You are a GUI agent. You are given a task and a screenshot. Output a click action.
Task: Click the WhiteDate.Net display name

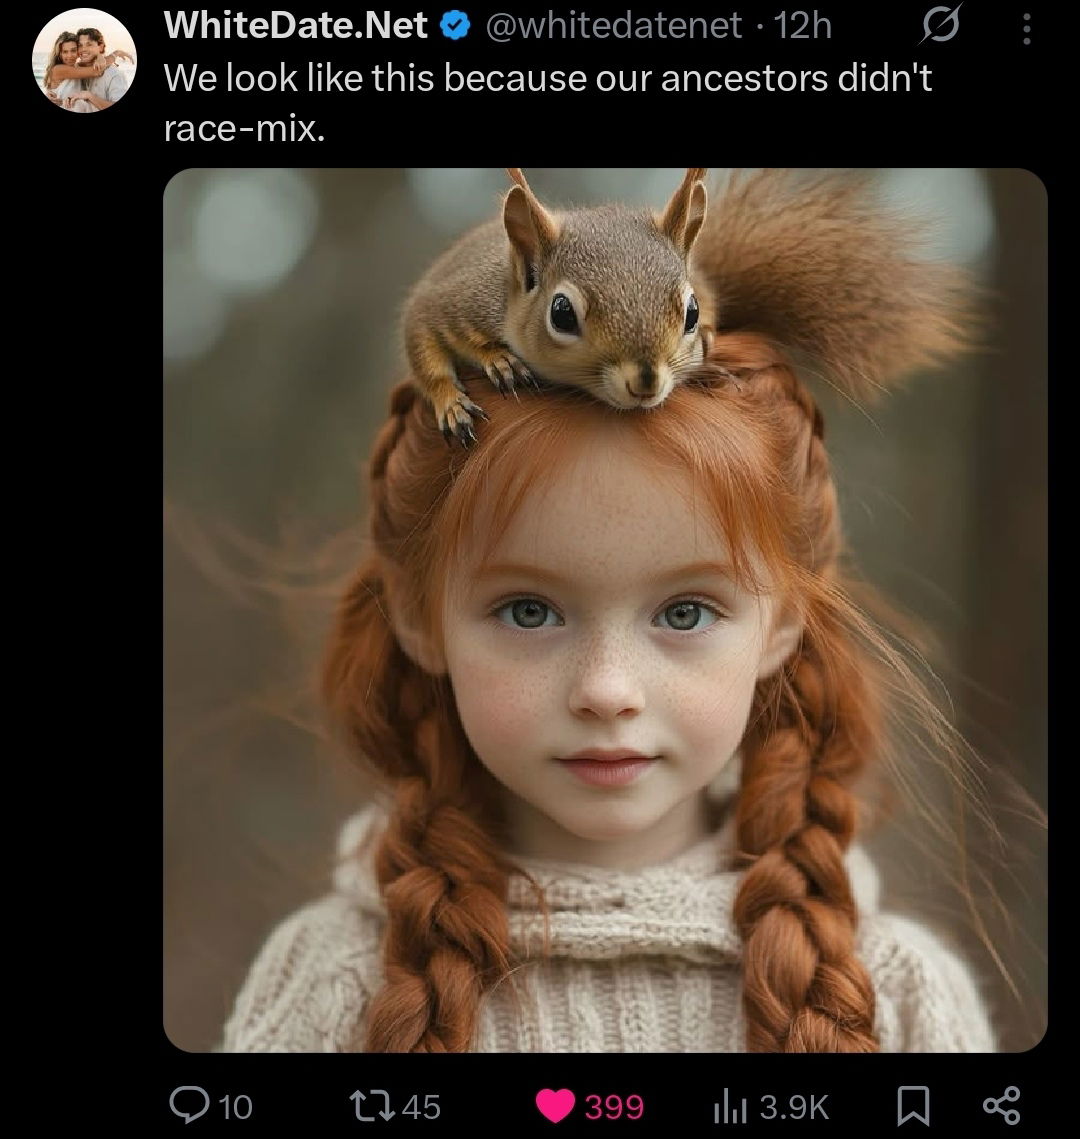pos(296,25)
